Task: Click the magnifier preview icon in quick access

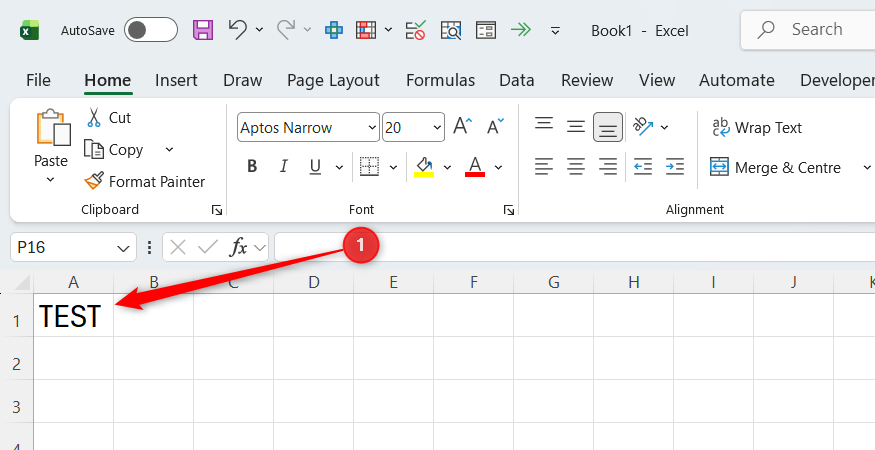Action: click(451, 30)
